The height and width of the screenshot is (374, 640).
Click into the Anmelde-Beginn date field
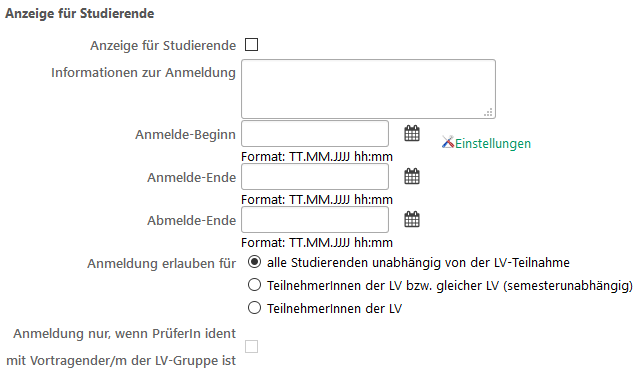tap(315, 134)
